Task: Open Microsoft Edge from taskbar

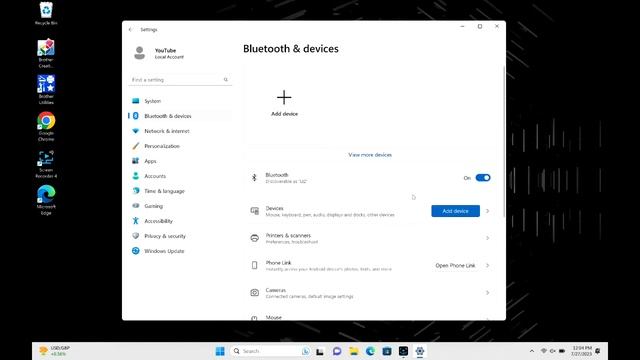Action: 370,351
